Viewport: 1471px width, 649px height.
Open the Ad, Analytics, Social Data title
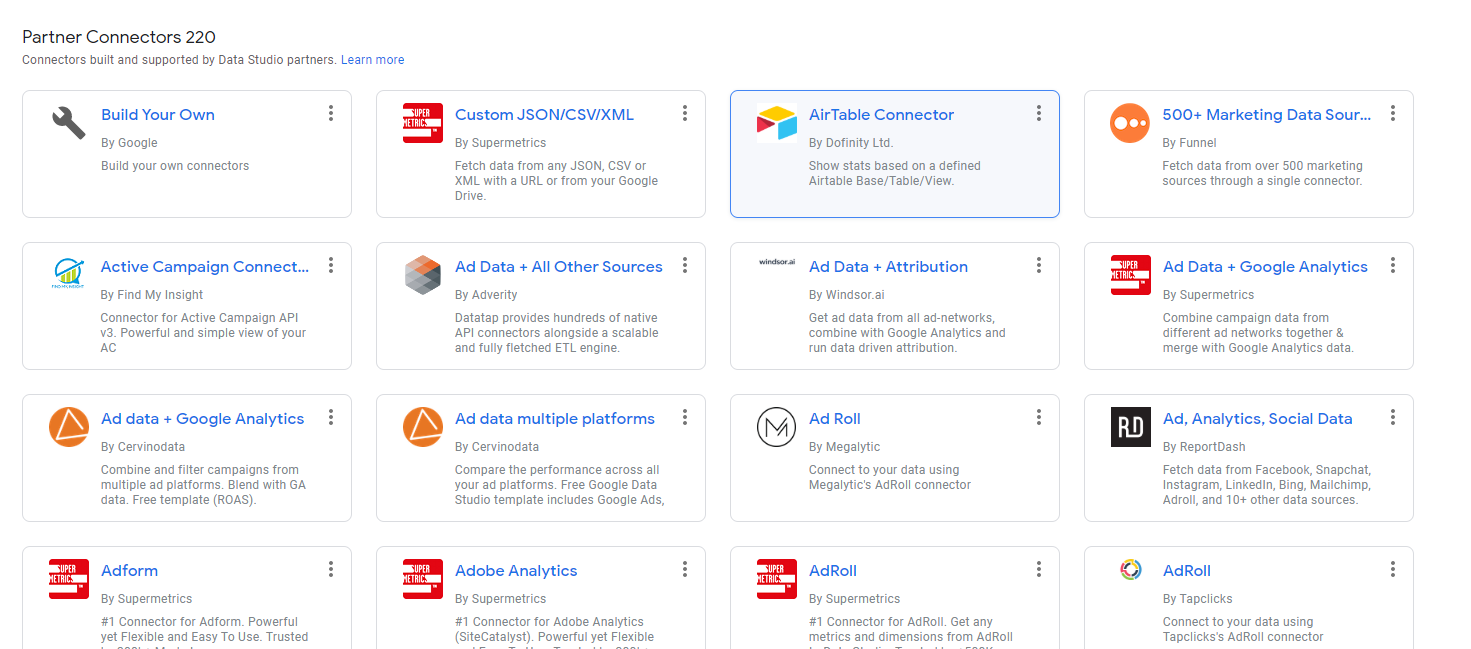coord(1257,419)
